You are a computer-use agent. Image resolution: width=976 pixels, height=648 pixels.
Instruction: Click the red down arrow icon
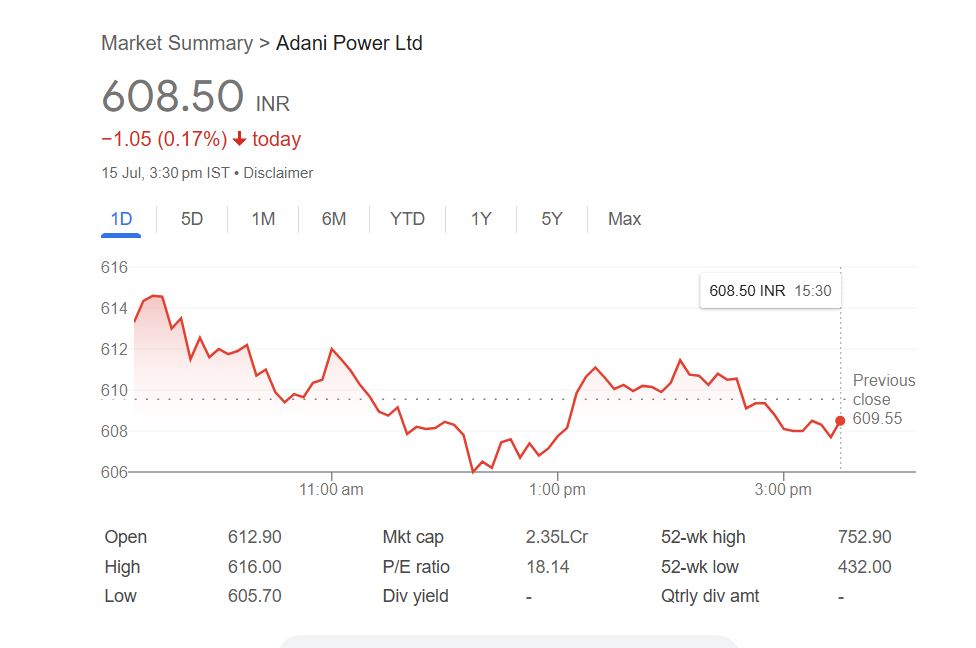click(x=240, y=139)
